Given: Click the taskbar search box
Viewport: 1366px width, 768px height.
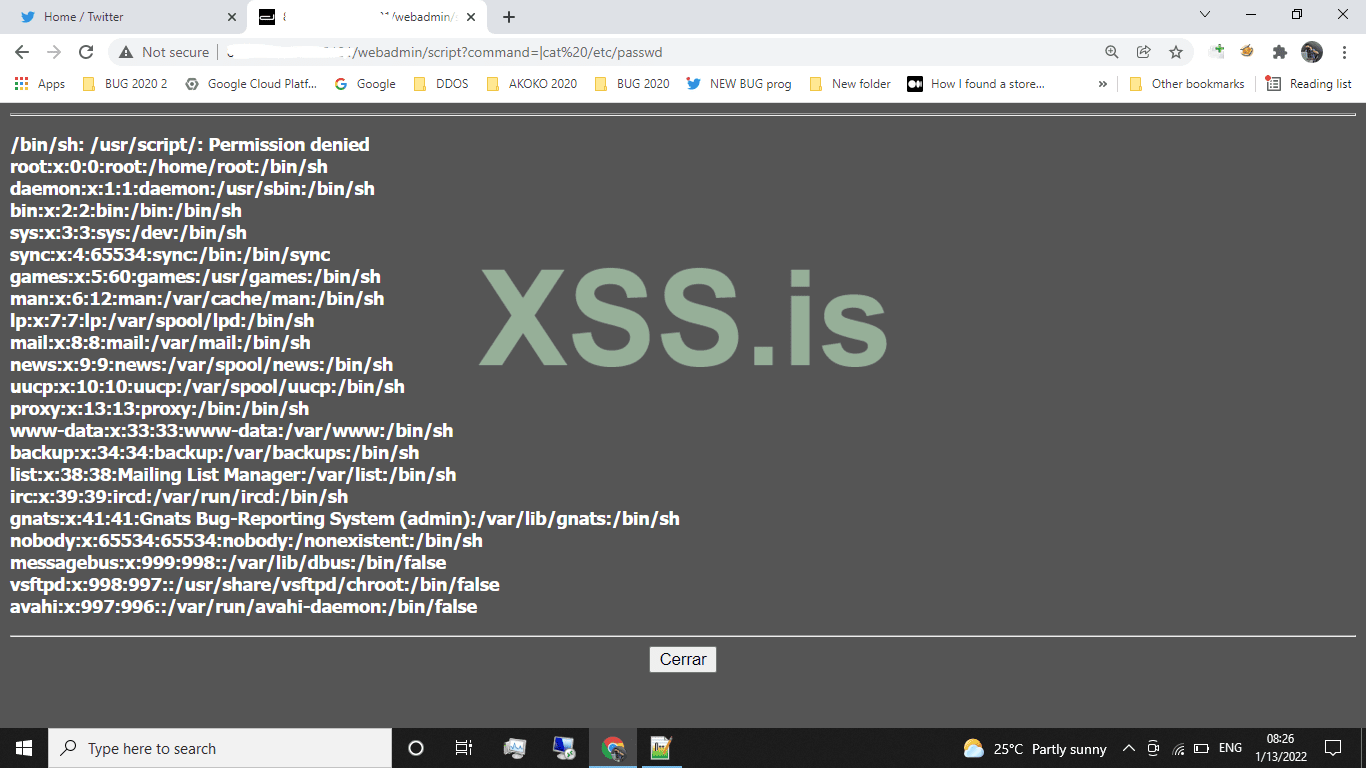Looking at the screenshot, I should pos(220,748).
